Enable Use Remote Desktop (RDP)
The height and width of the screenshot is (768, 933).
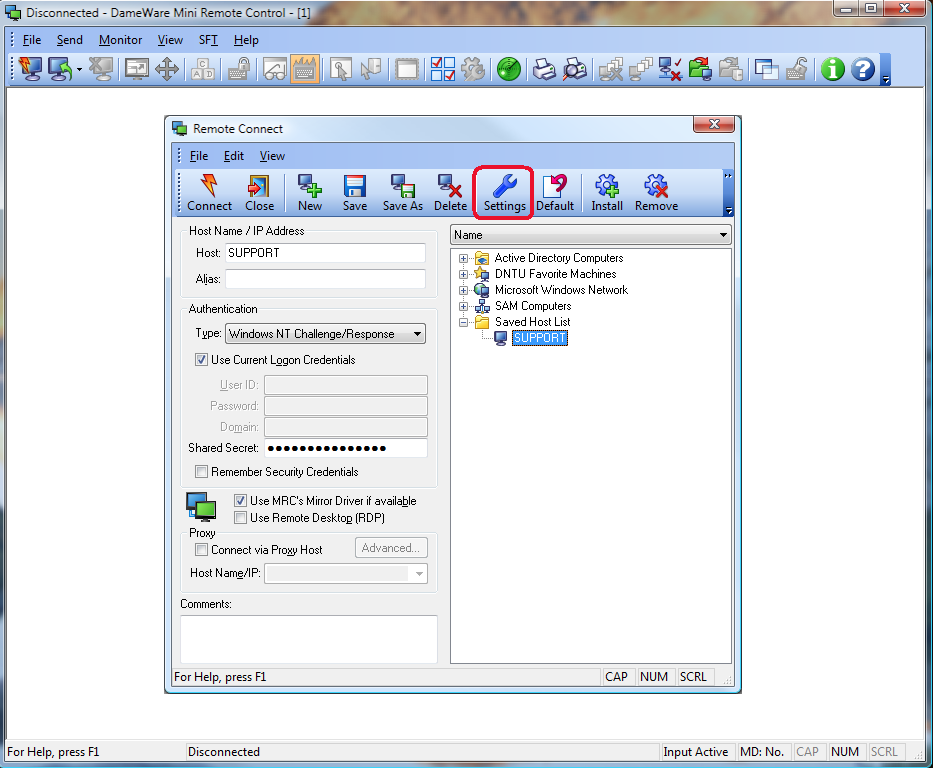[240, 517]
